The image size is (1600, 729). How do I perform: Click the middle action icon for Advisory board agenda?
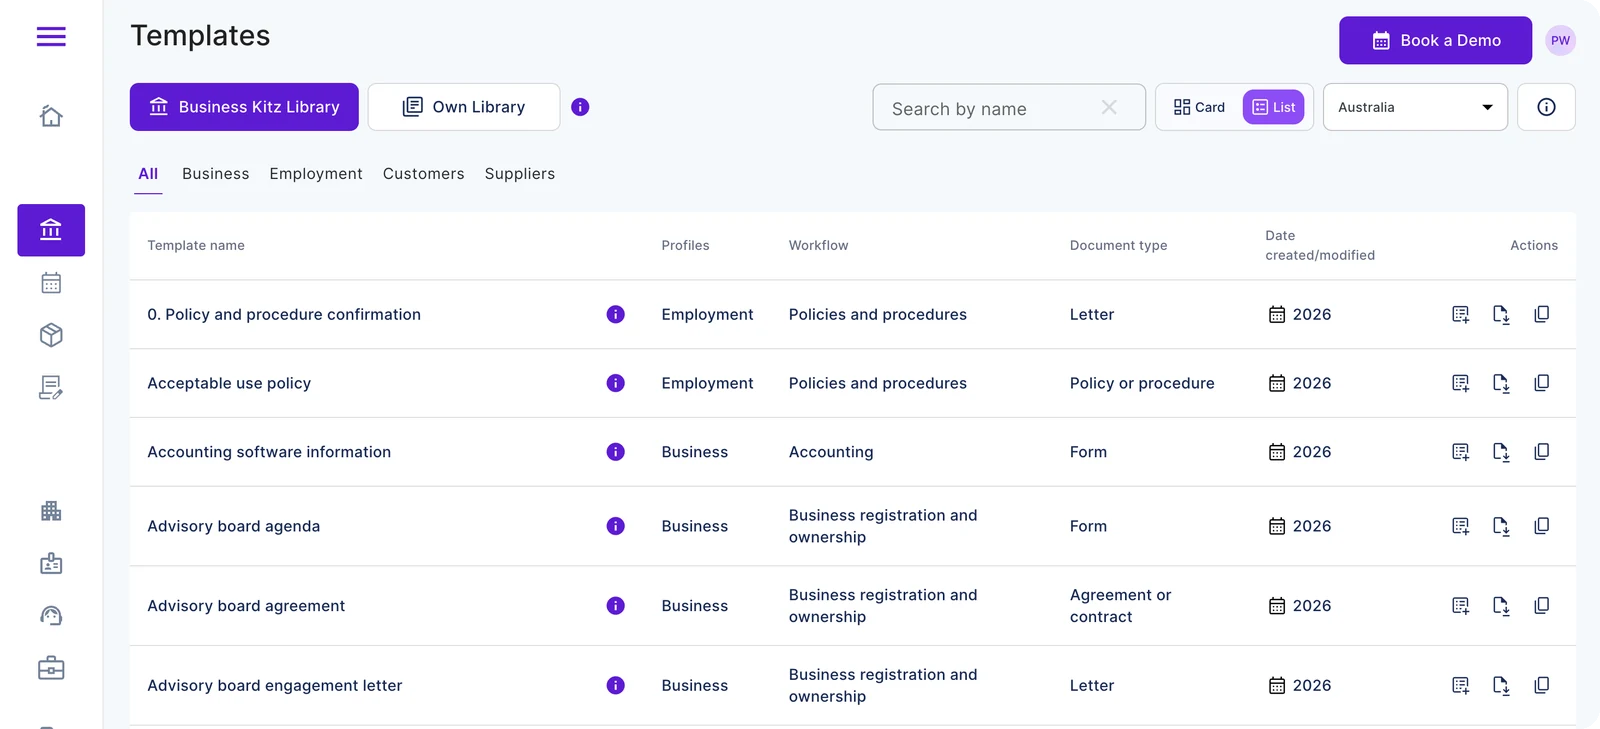coord(1501,526)
